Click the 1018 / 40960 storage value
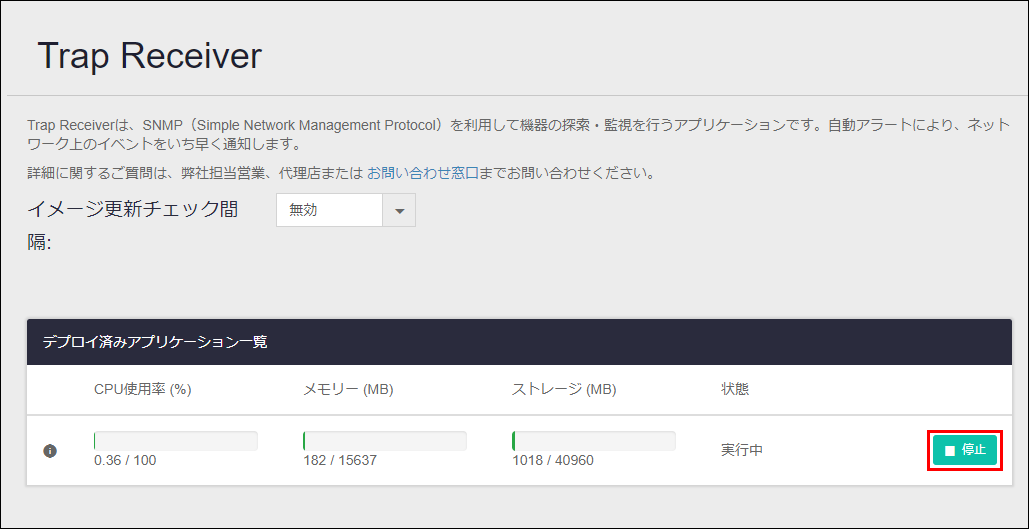The width and height of the screenshot is (1029, 529). pos(553,460)
